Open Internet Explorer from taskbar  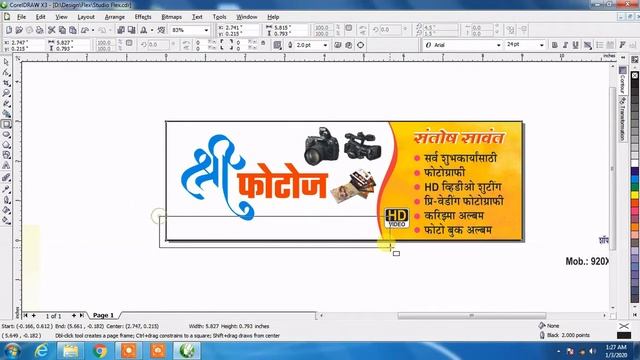[41, 351]
